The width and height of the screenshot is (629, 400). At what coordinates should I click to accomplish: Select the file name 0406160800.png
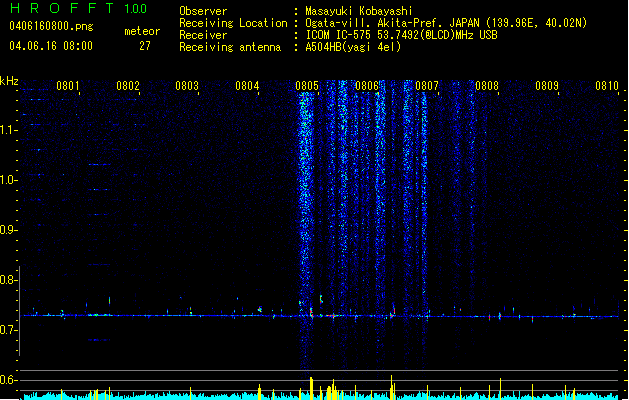point(51,26)
